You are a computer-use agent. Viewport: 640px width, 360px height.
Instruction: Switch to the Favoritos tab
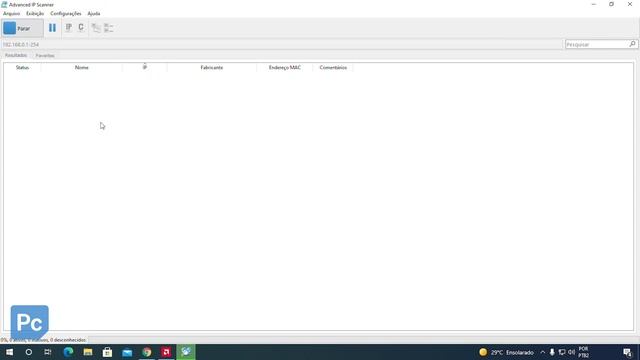pyautogui.click(x=45, y=55)
